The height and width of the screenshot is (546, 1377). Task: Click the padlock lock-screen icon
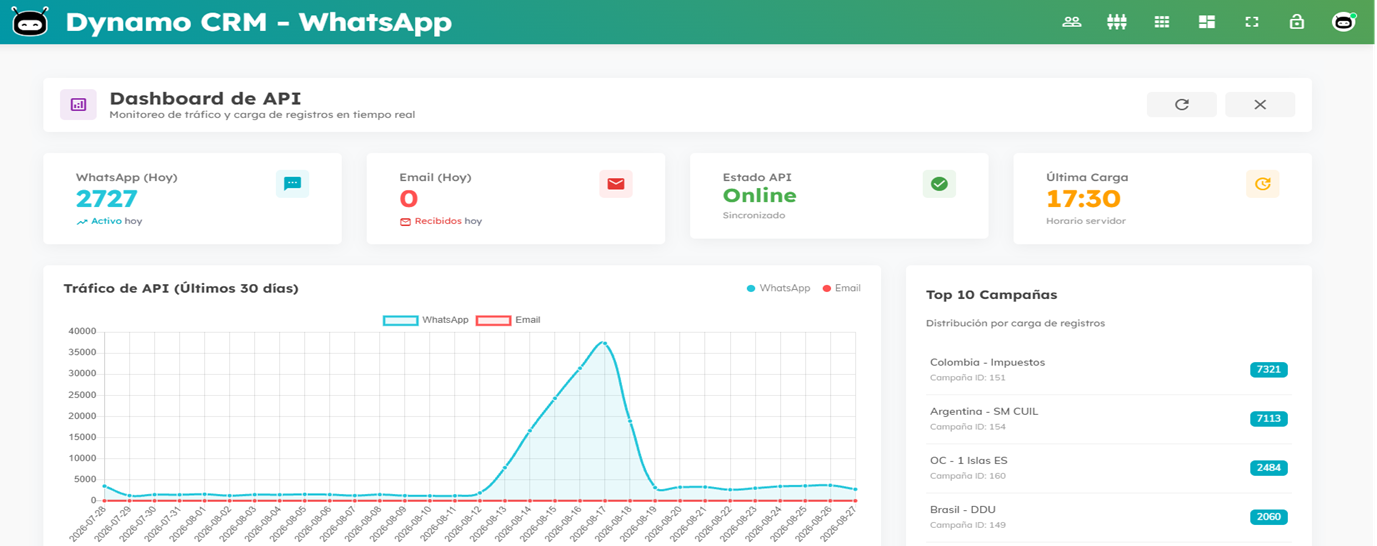pos(1297,21)
